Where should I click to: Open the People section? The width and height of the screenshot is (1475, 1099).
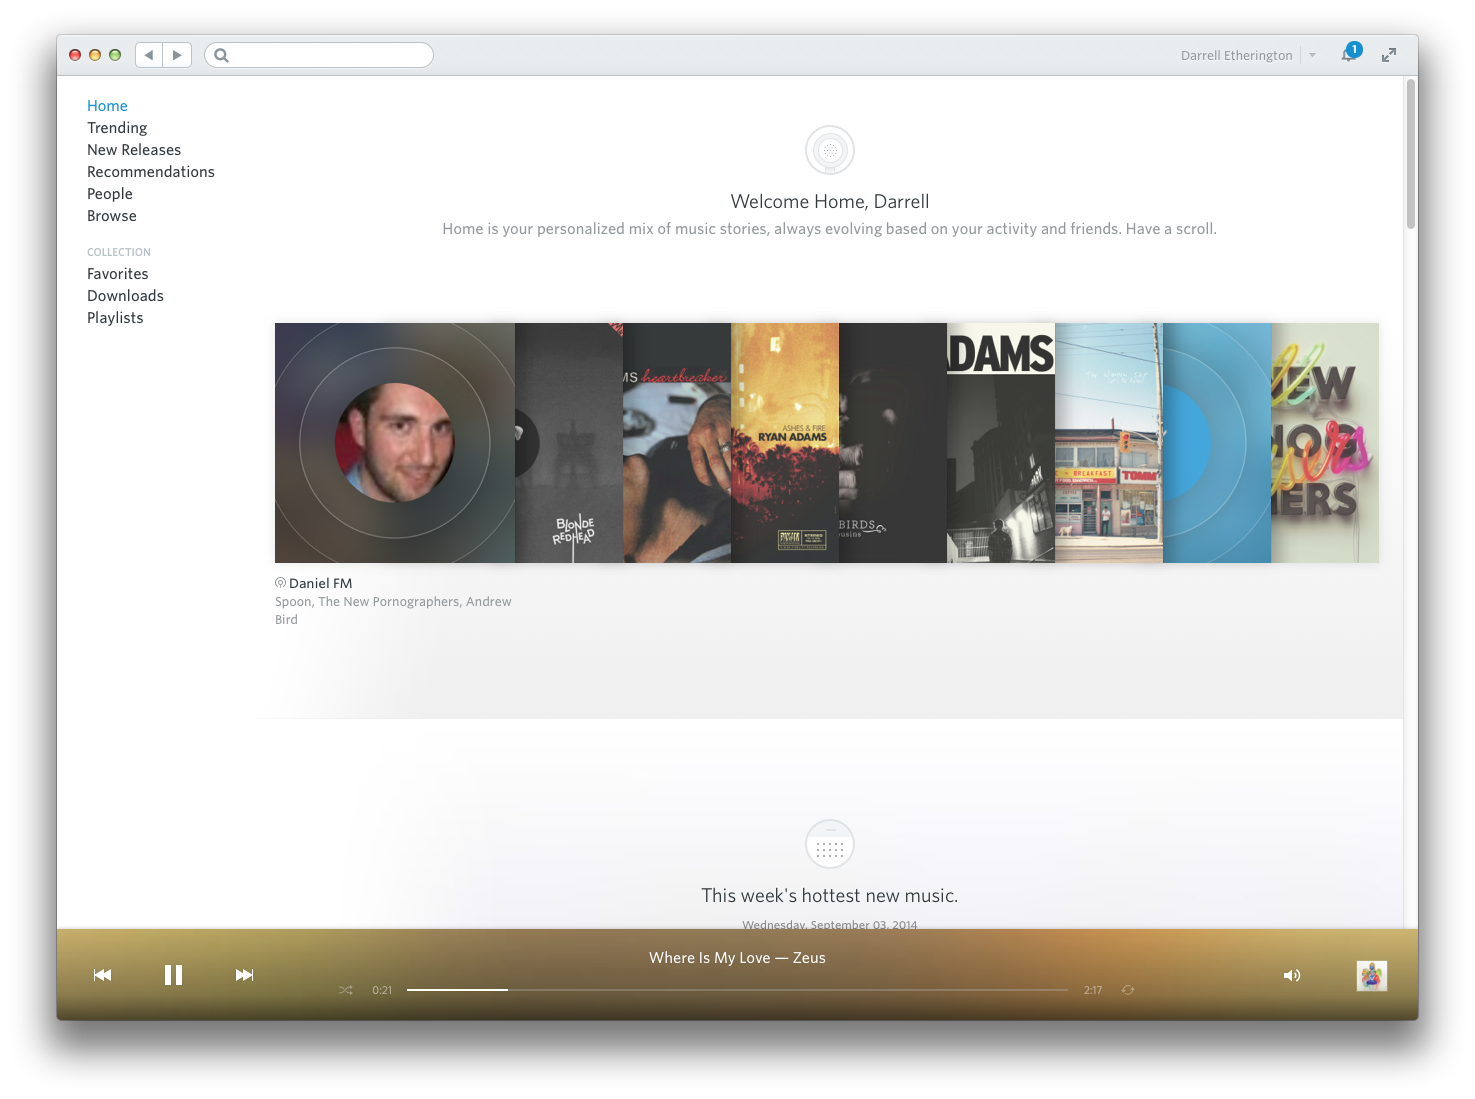point(110,194)
